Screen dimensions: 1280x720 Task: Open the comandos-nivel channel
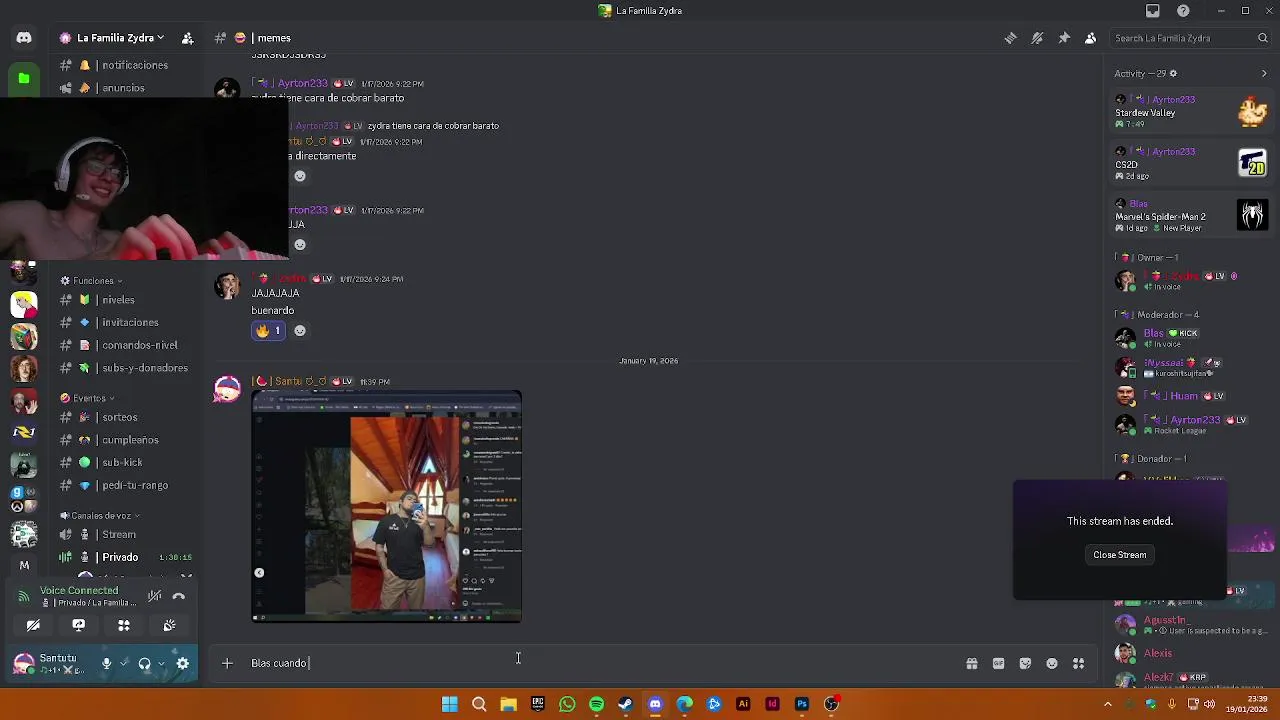coord(125,345)
